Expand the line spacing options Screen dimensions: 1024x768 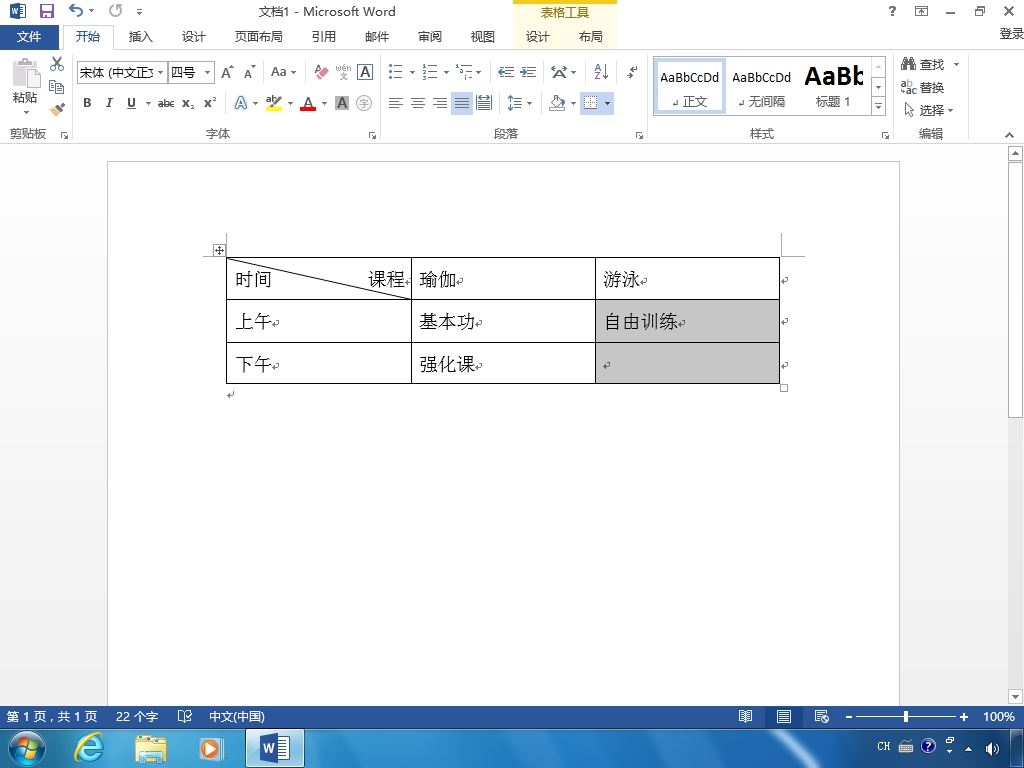pyautogui.click(x=520, y=103)
